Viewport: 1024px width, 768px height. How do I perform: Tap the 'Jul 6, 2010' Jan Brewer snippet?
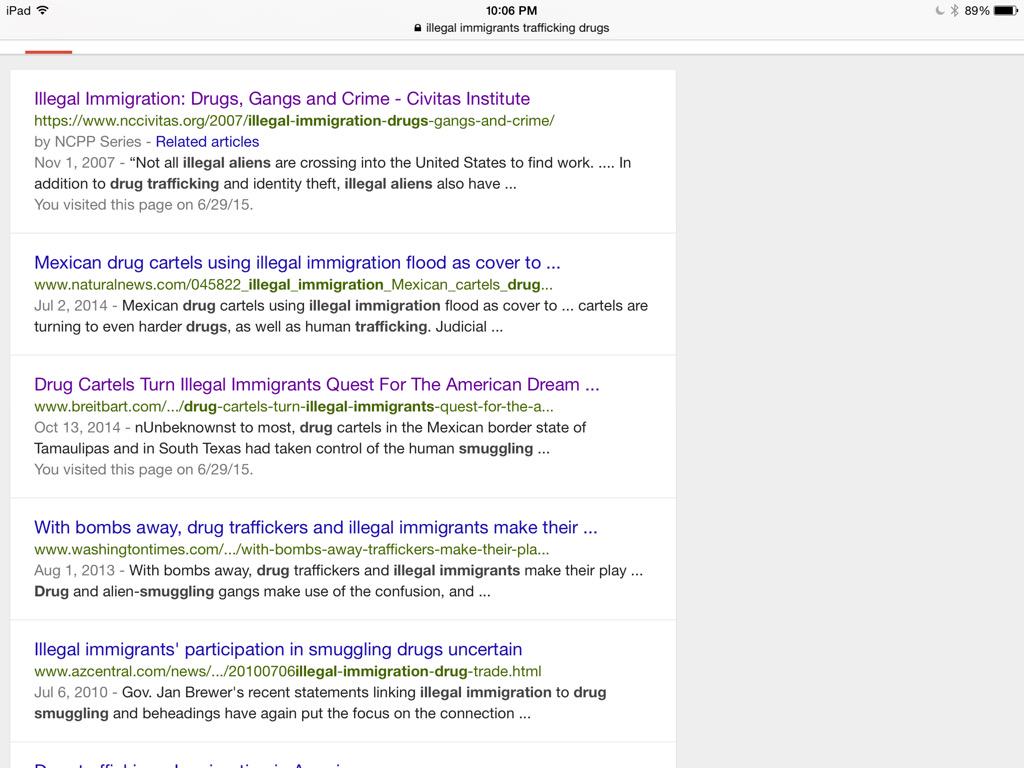click(320, 703)
